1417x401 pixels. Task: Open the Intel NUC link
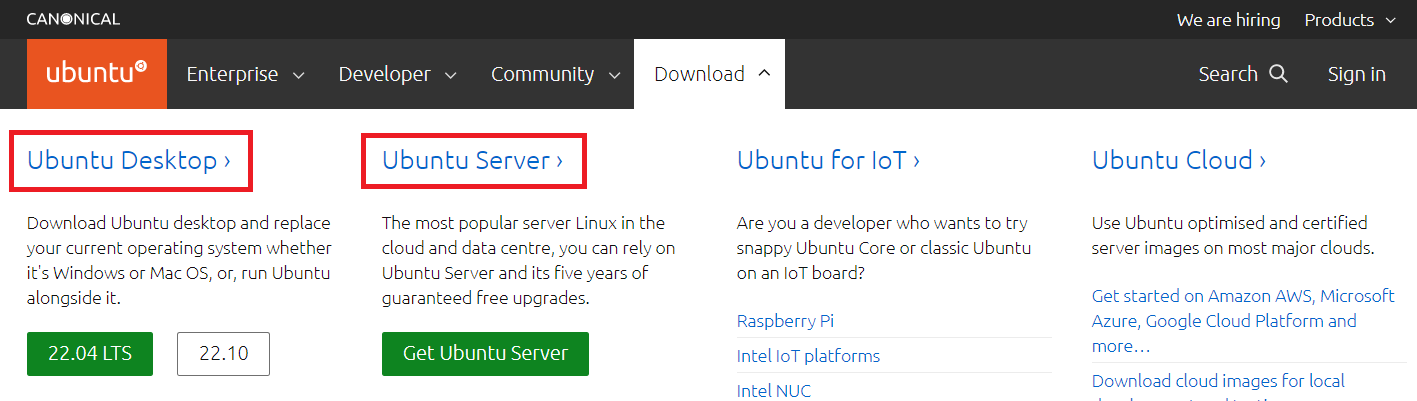click(774, 390)
